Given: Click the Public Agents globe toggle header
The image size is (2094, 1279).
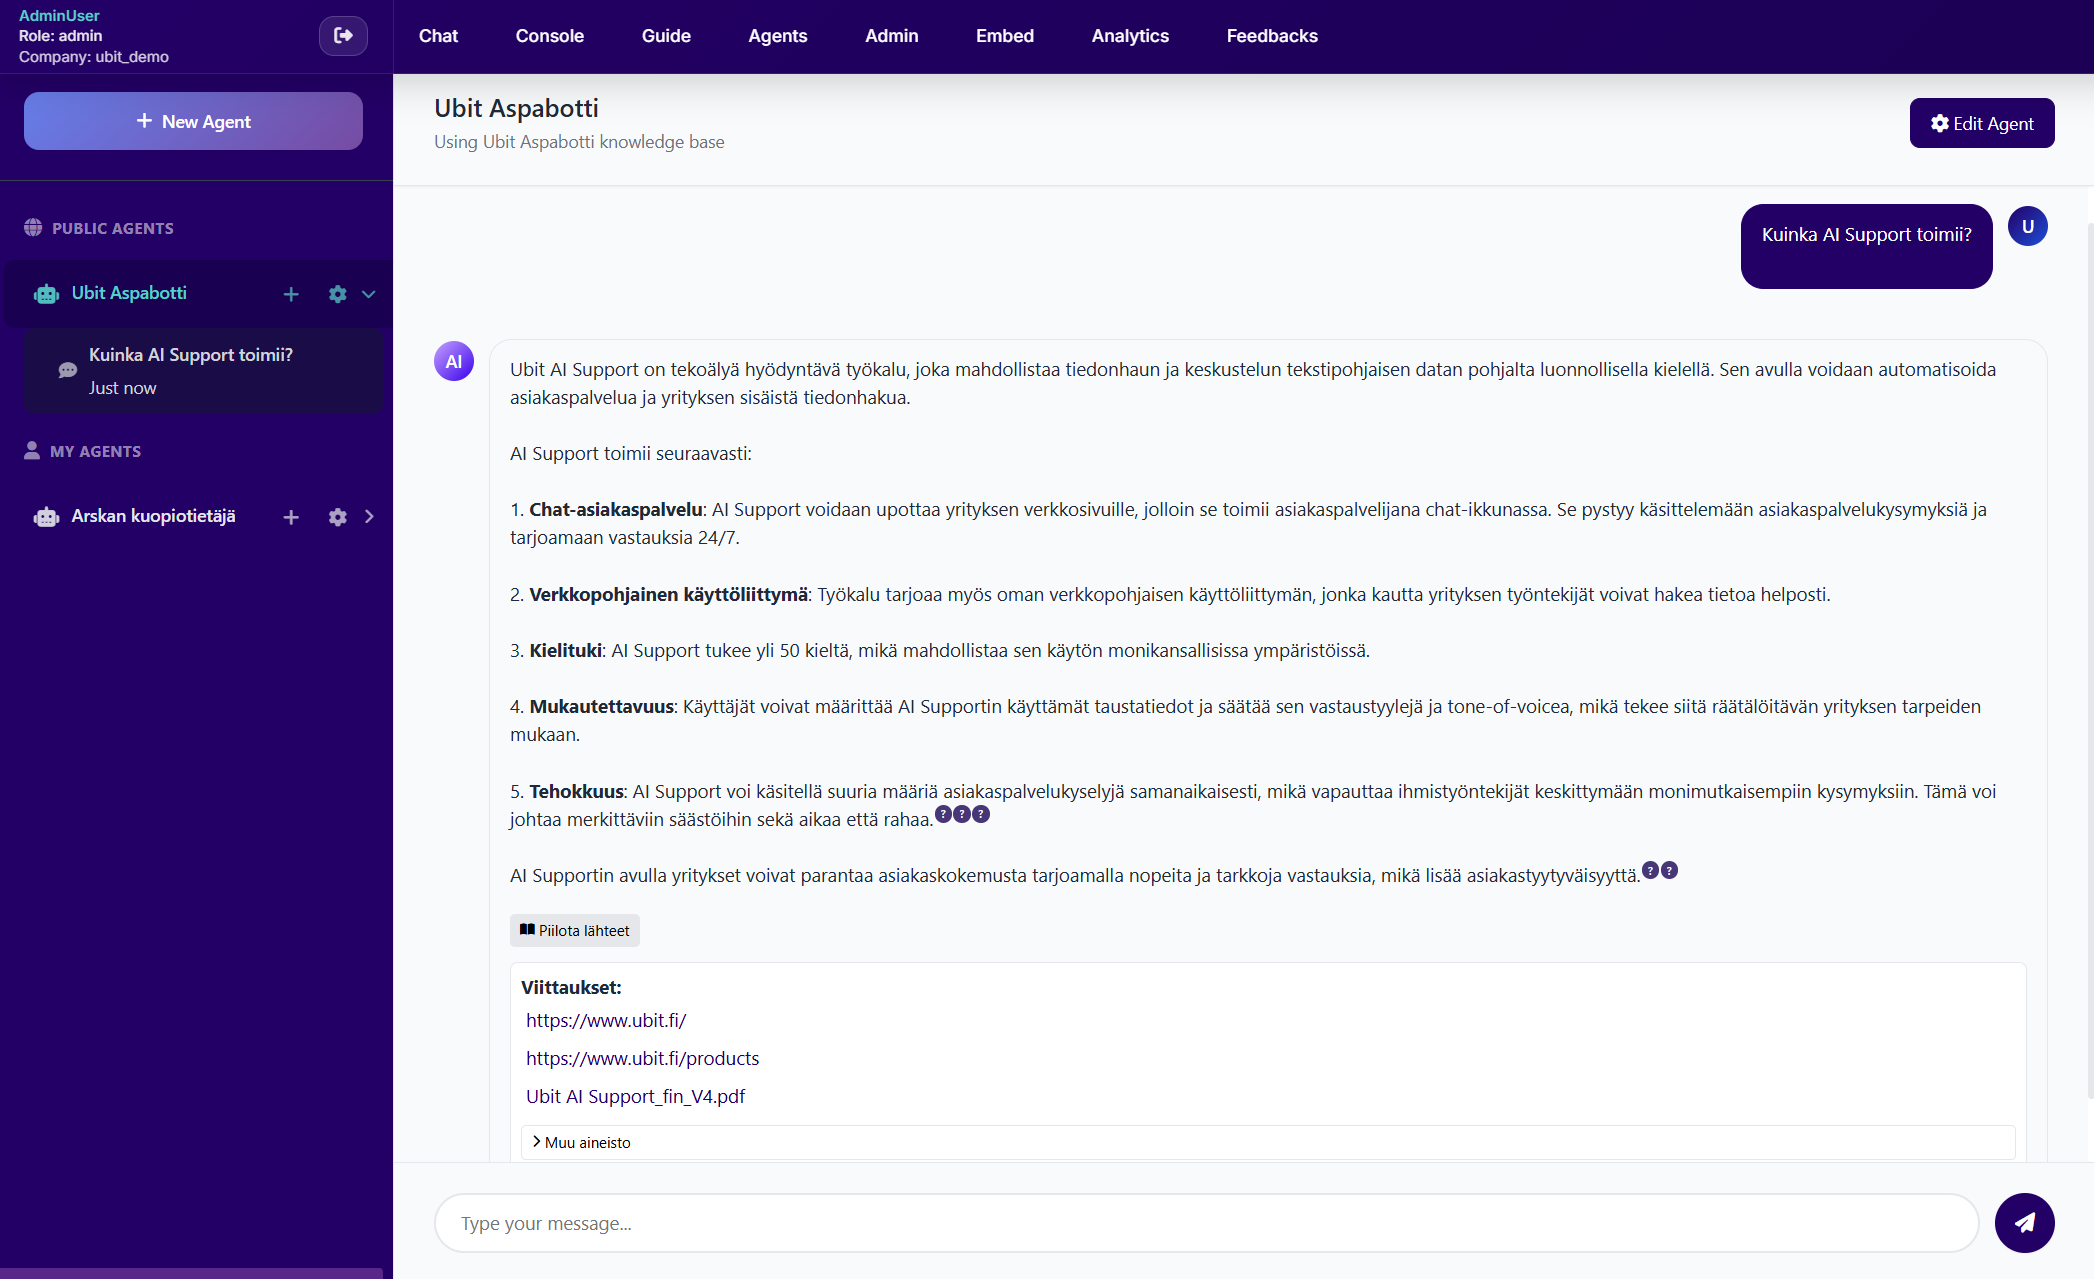Looking at the screenshot, I should [98, 228].
